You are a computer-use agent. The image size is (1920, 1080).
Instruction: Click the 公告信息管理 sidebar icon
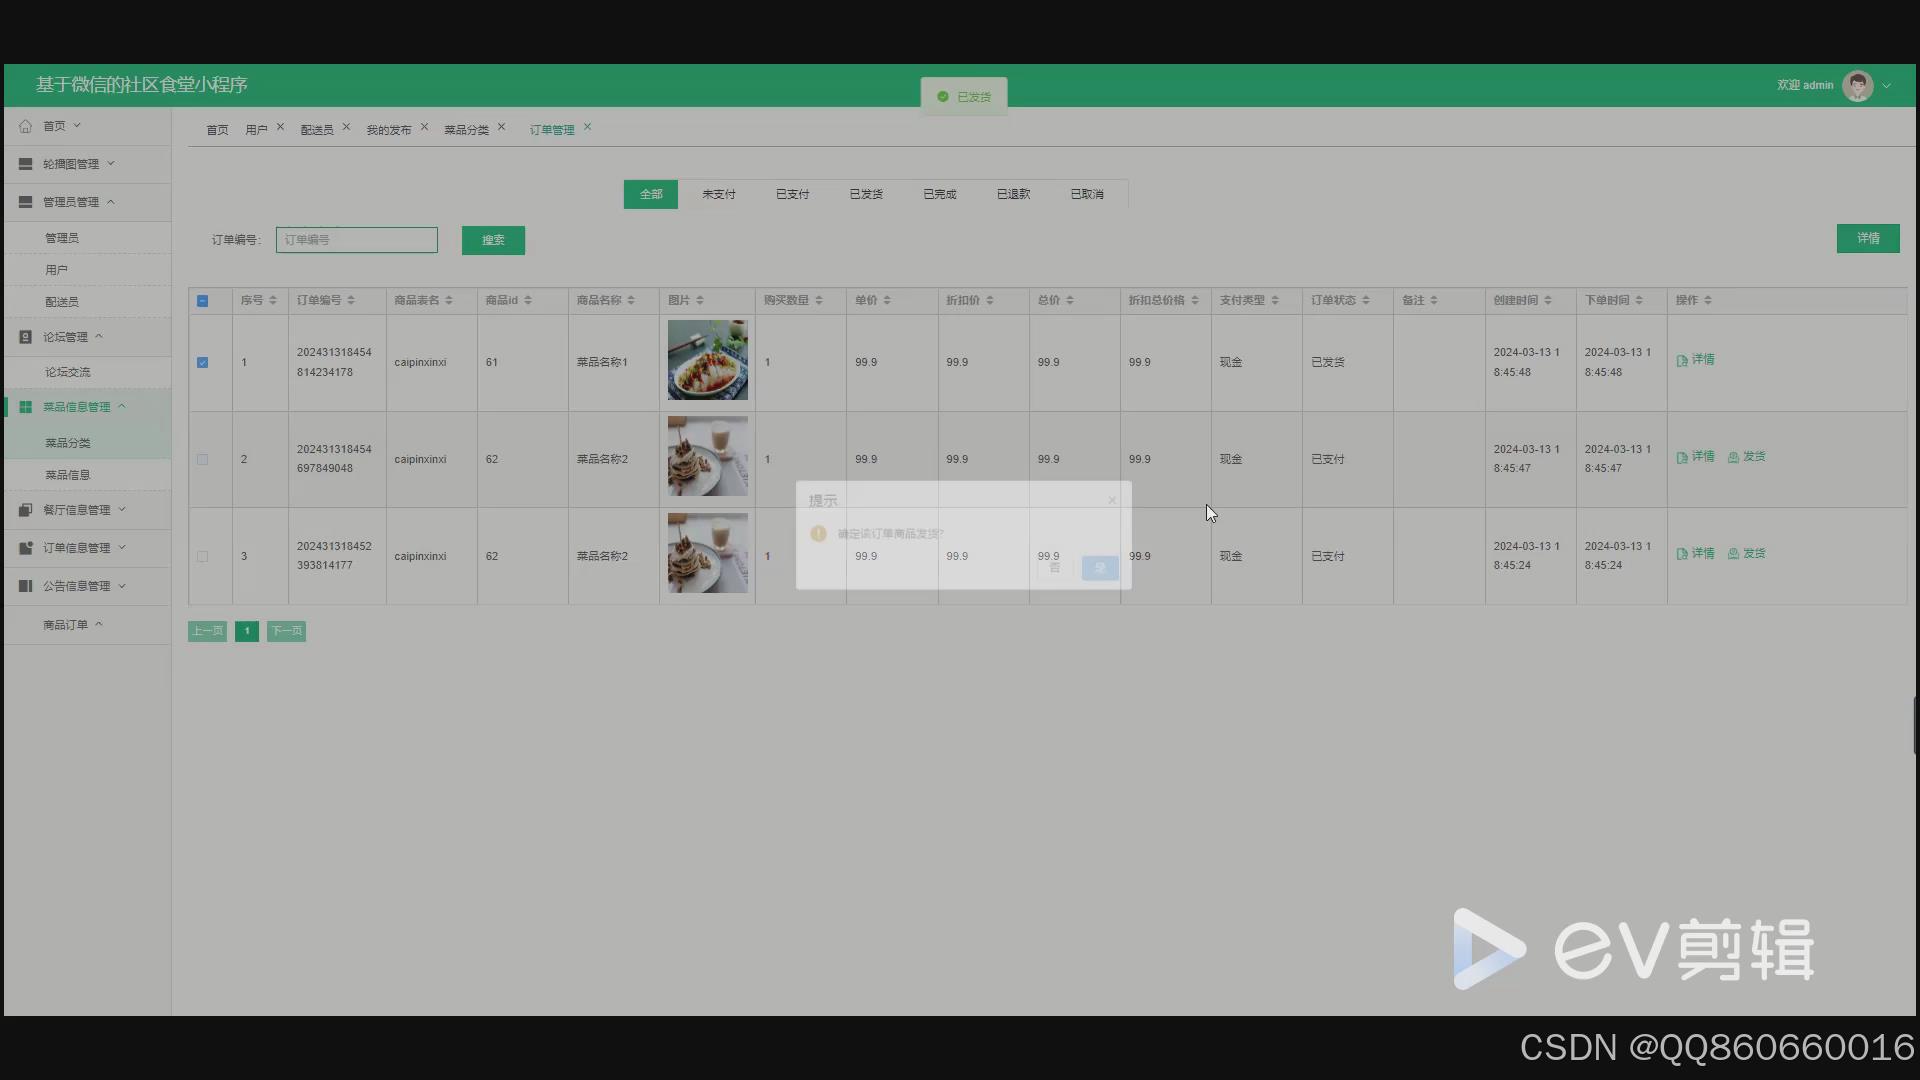pos(26,586)
